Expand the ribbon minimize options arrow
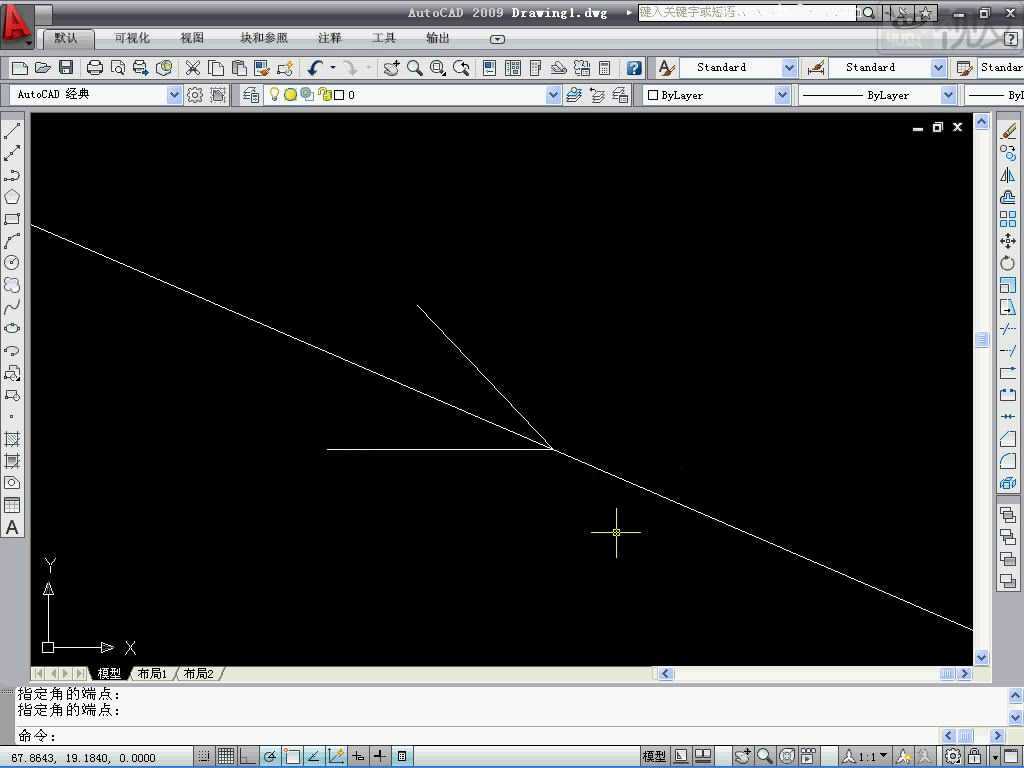Viewport: 1024px width, 768px height. click(497, 39)
